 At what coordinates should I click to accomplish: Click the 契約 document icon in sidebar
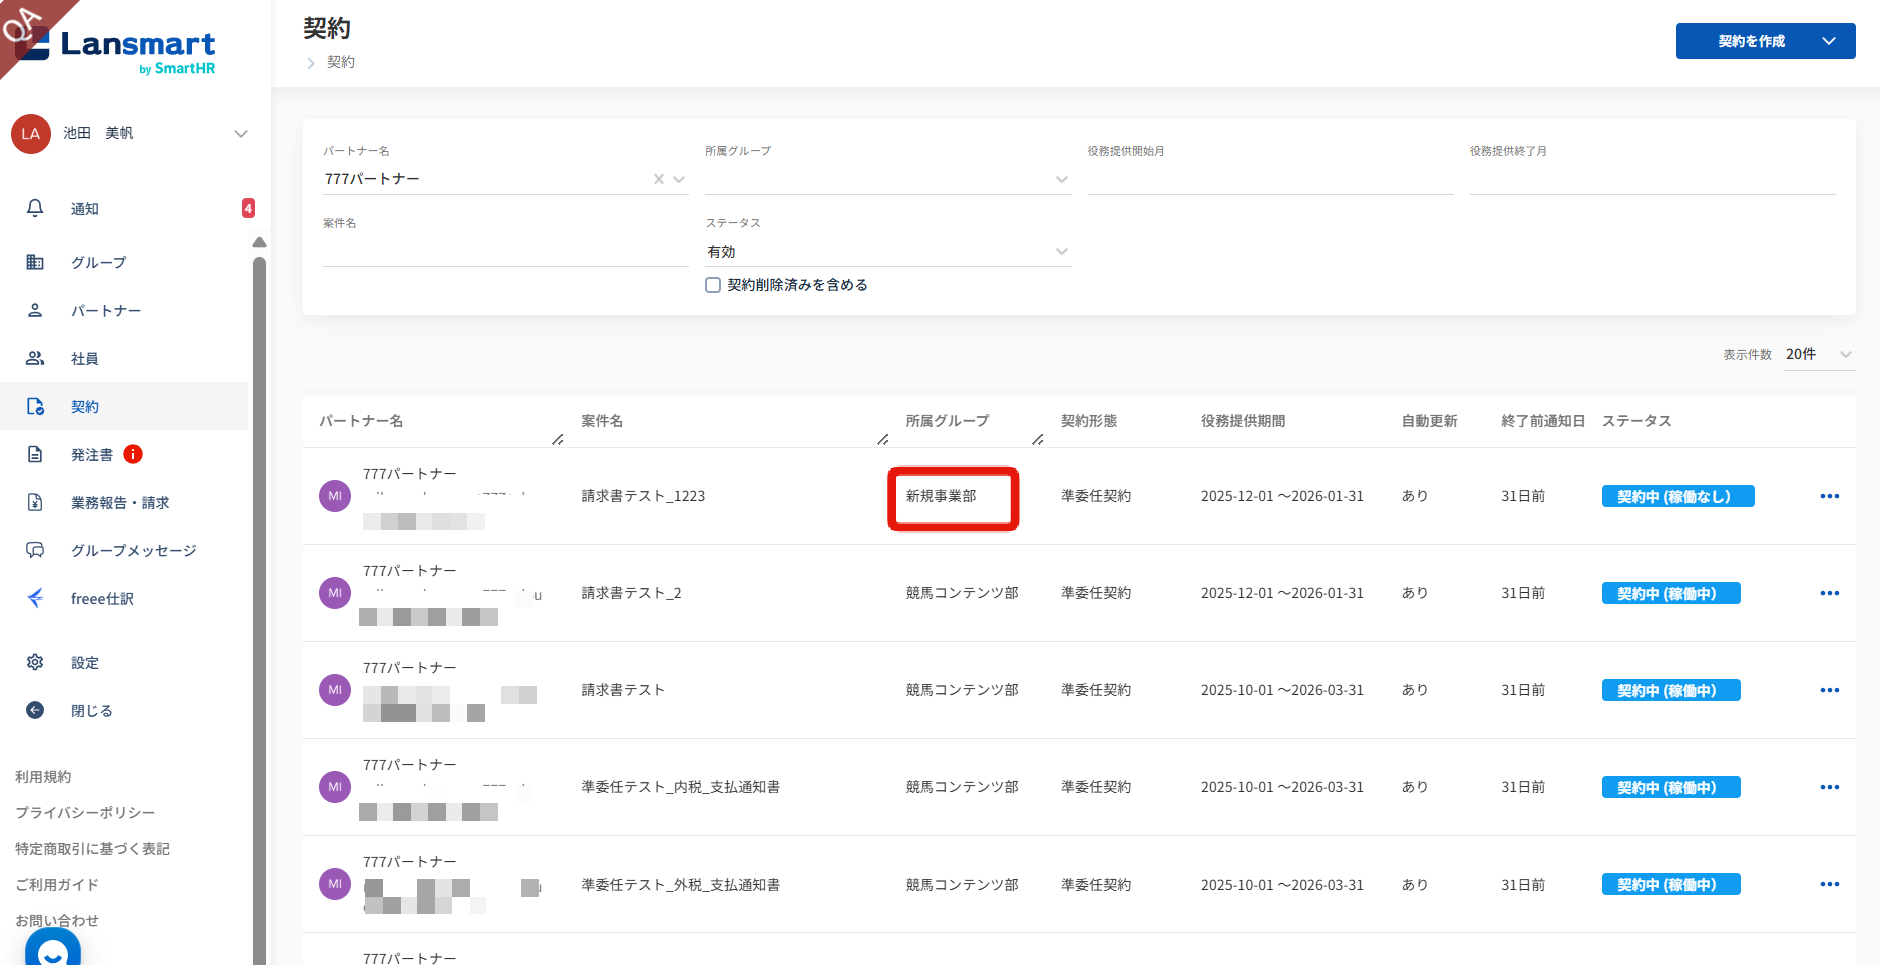[x=35, y=406]
